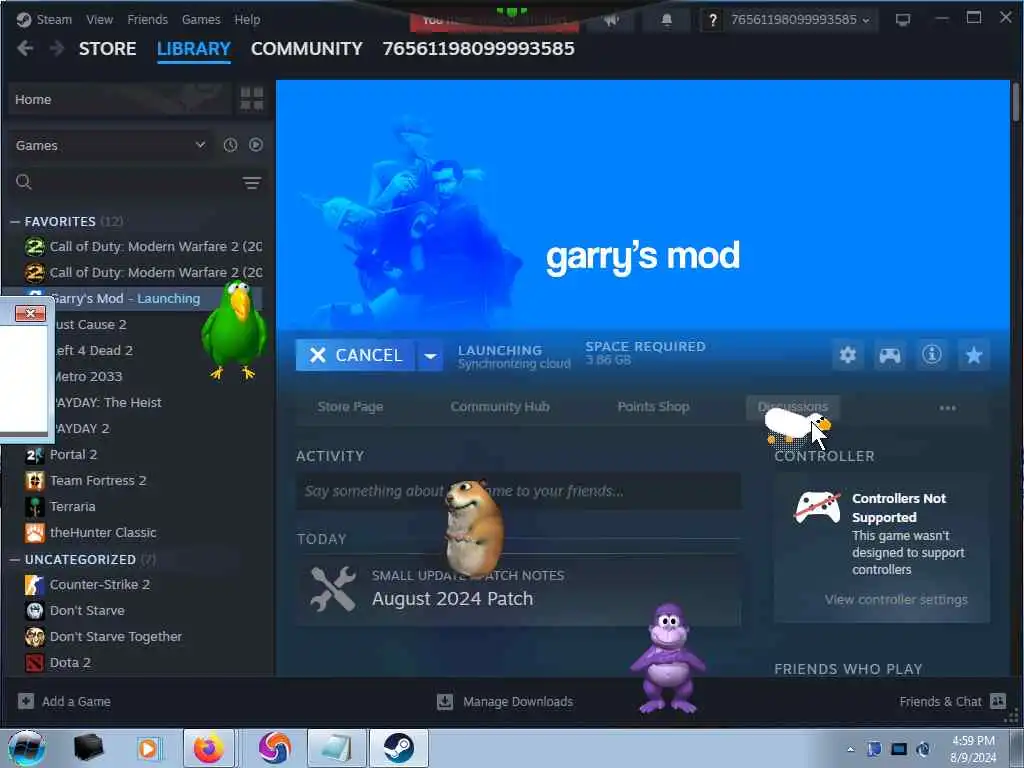Open the account name dropdown

coord(799,20)
